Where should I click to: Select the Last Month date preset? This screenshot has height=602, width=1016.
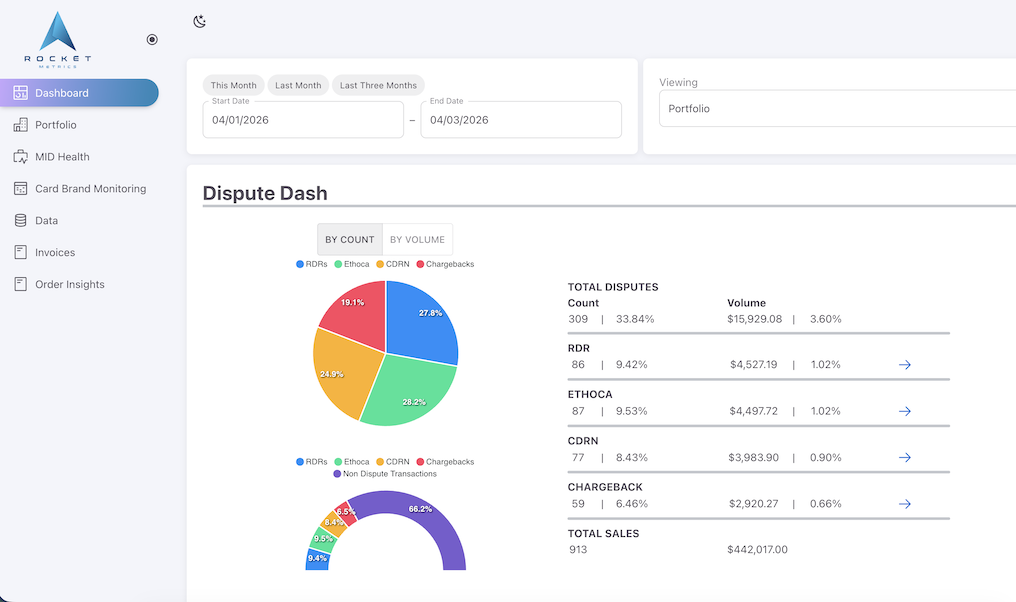click(x=298, y=86)
